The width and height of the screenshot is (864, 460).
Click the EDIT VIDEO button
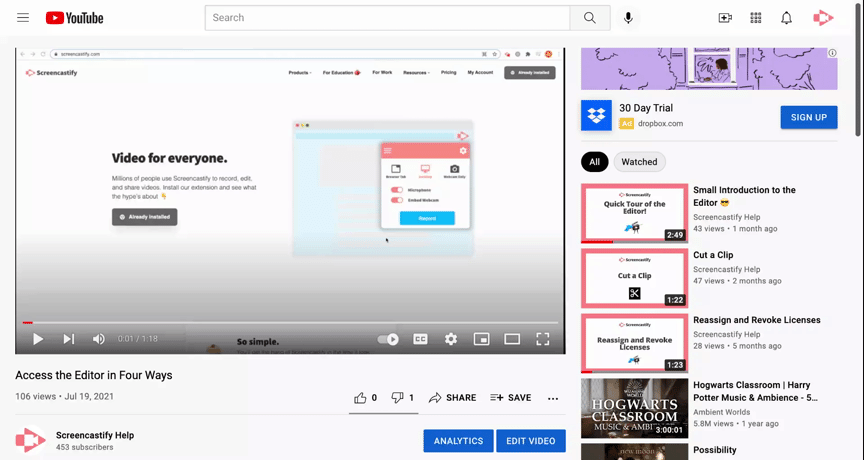pos(529,441)
